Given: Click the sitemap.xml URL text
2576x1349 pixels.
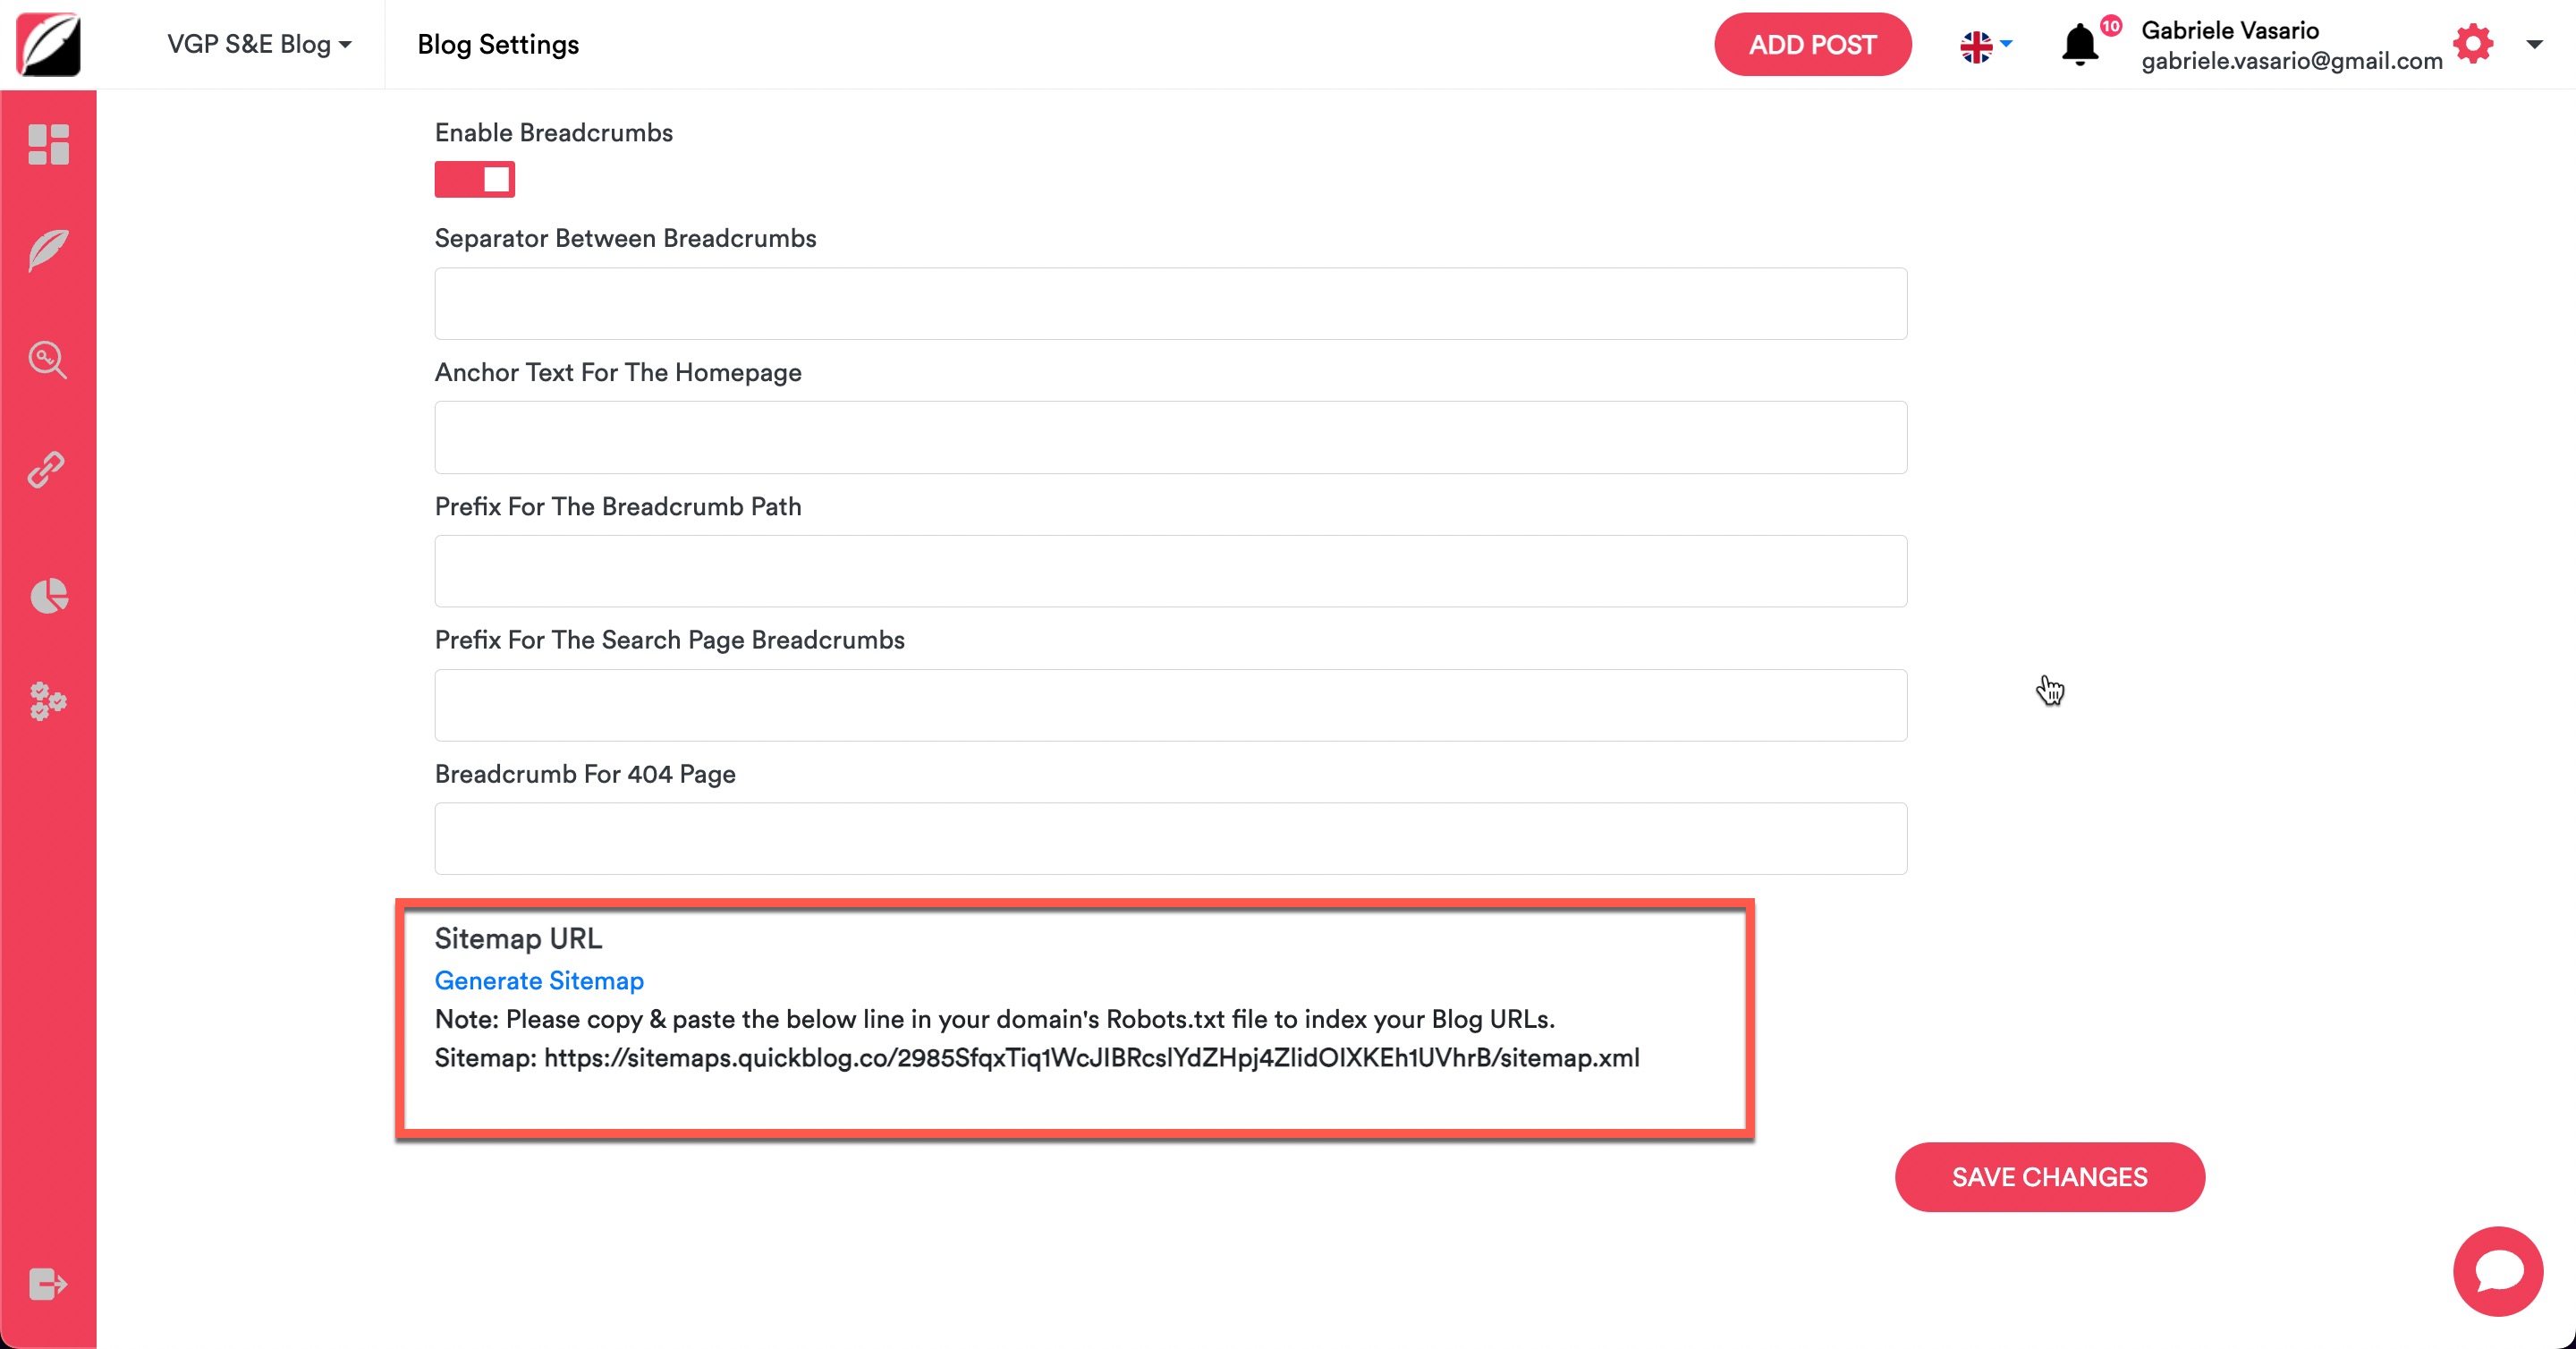Looking at the screenshot, I should (1091, 1057).
